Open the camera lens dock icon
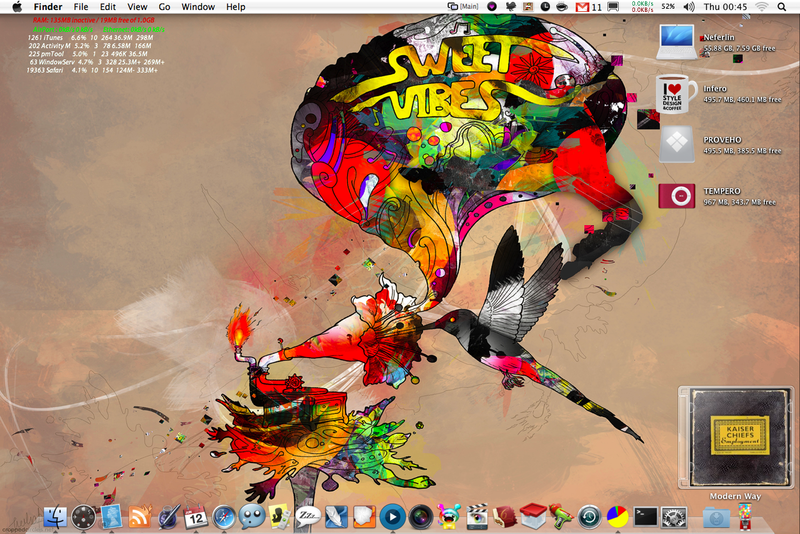 [x=421, y=517]
